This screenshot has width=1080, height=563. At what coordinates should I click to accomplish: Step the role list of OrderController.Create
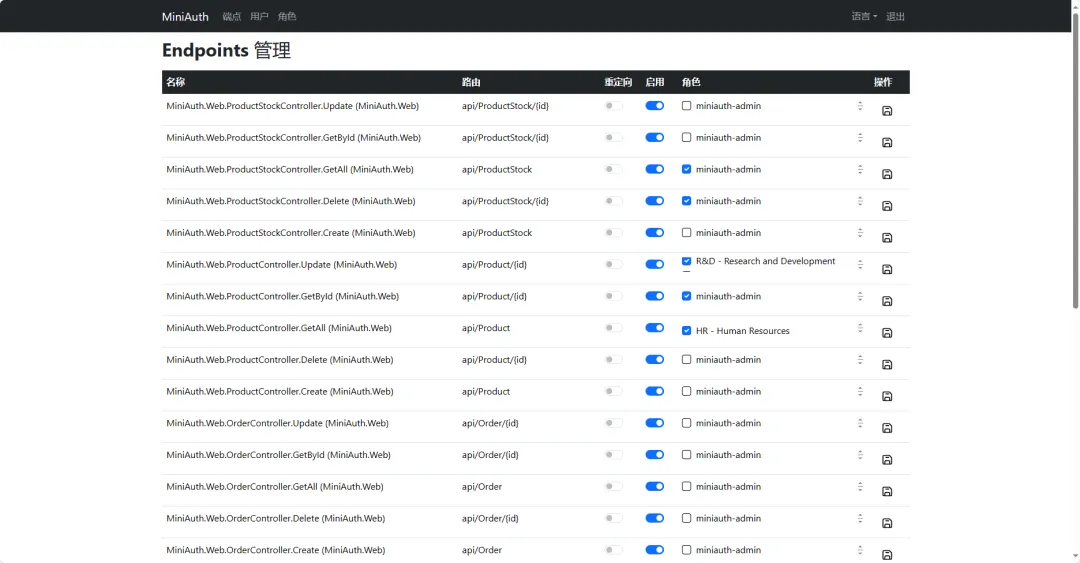(x=860, y=549)
